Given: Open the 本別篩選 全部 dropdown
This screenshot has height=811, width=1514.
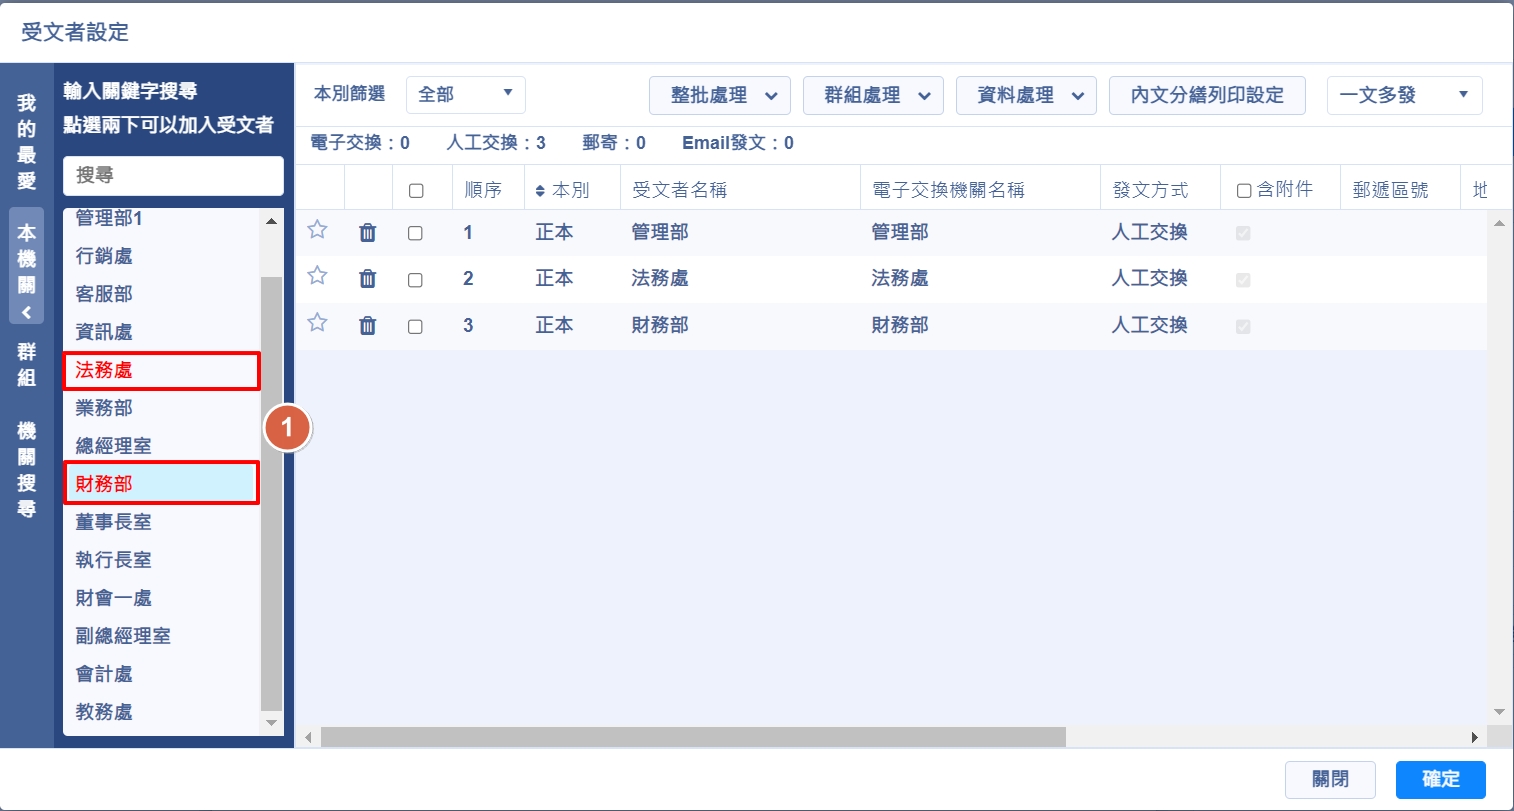Looking at the screenshot, I should click(x=465, y=94).
